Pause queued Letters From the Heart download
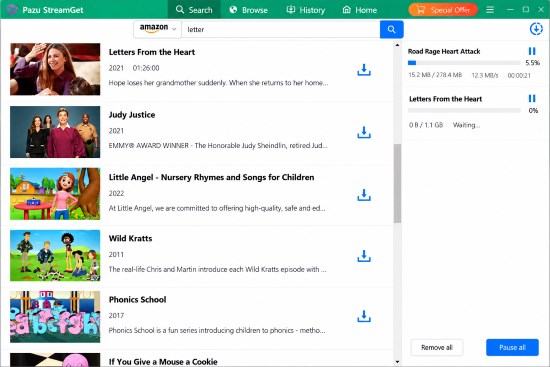The height and width of the screenshot is (367, 550). (x=532, y=99)
